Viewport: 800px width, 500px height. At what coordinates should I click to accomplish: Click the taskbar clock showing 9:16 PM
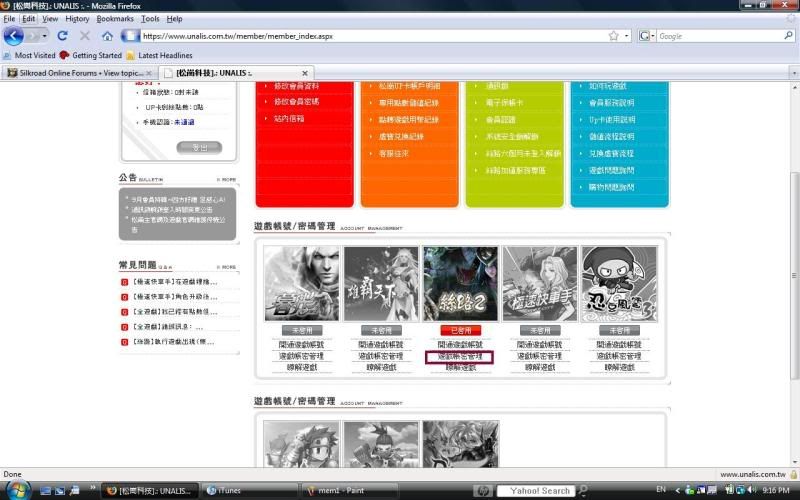777,490
